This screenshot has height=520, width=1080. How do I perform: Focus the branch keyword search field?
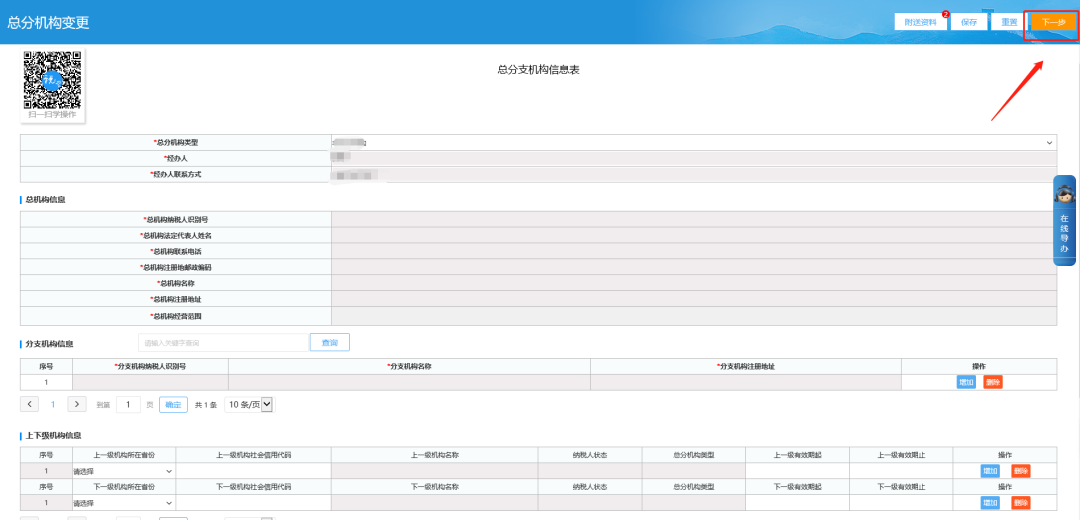(x=223, y=343)
